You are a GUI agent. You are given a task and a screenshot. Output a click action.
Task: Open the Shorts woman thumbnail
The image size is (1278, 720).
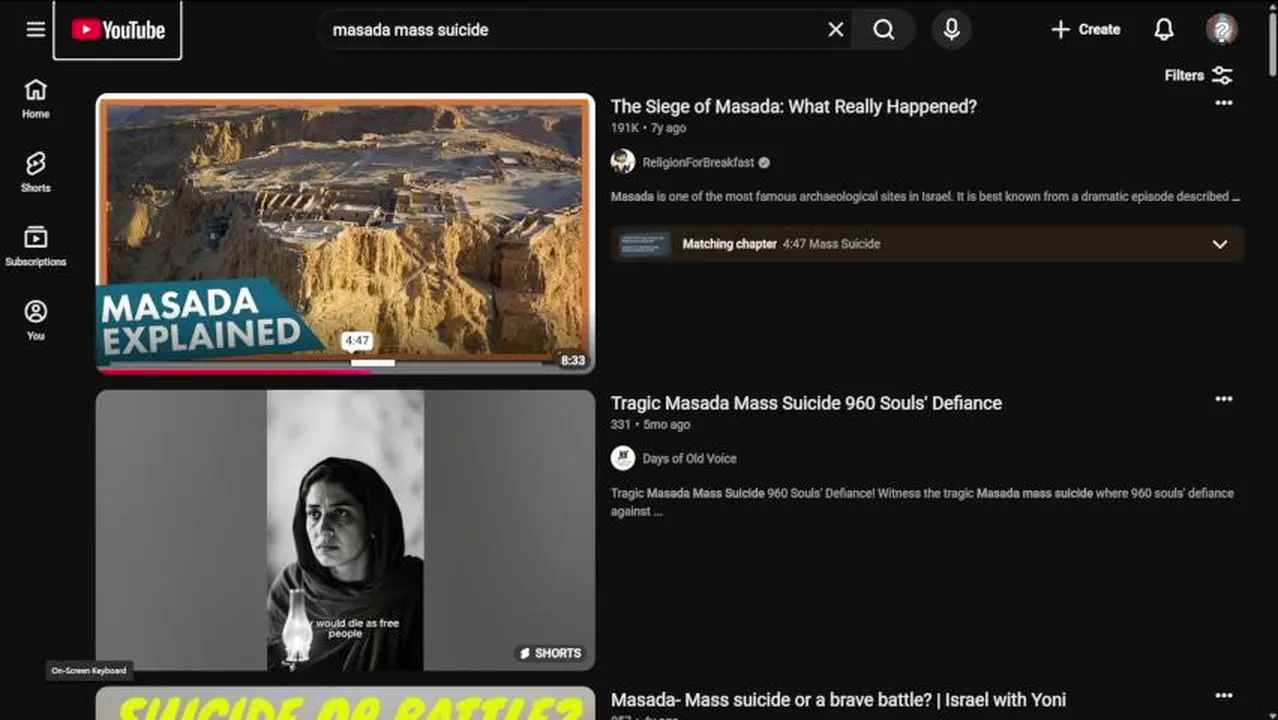(x=345, y=530)
